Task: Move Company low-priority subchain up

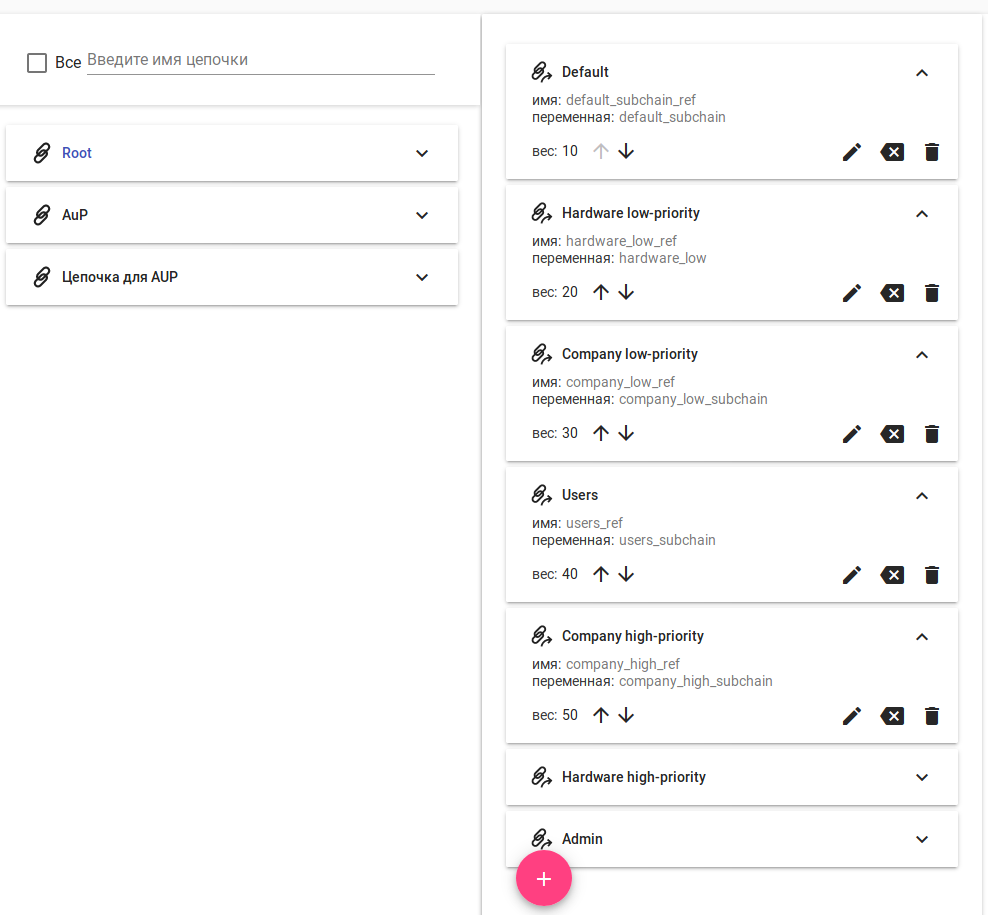Action: (601, 433)
